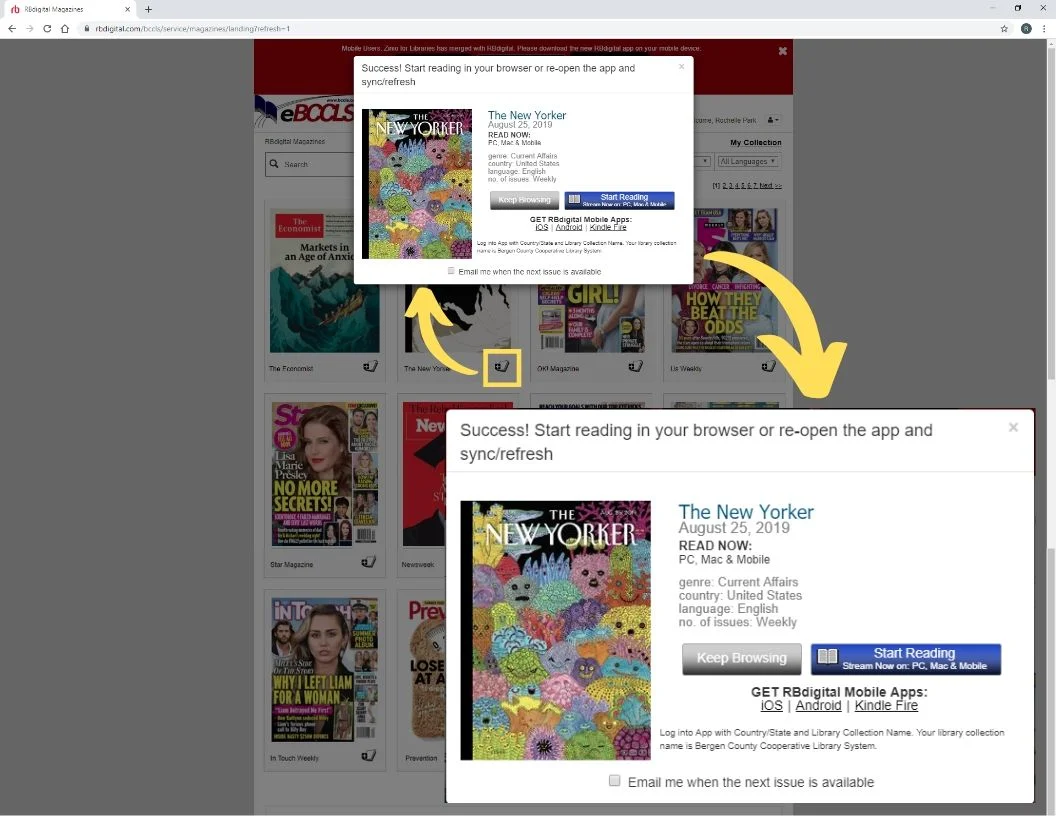
Task: Go forward in browser history
Action: coord(29,28)
